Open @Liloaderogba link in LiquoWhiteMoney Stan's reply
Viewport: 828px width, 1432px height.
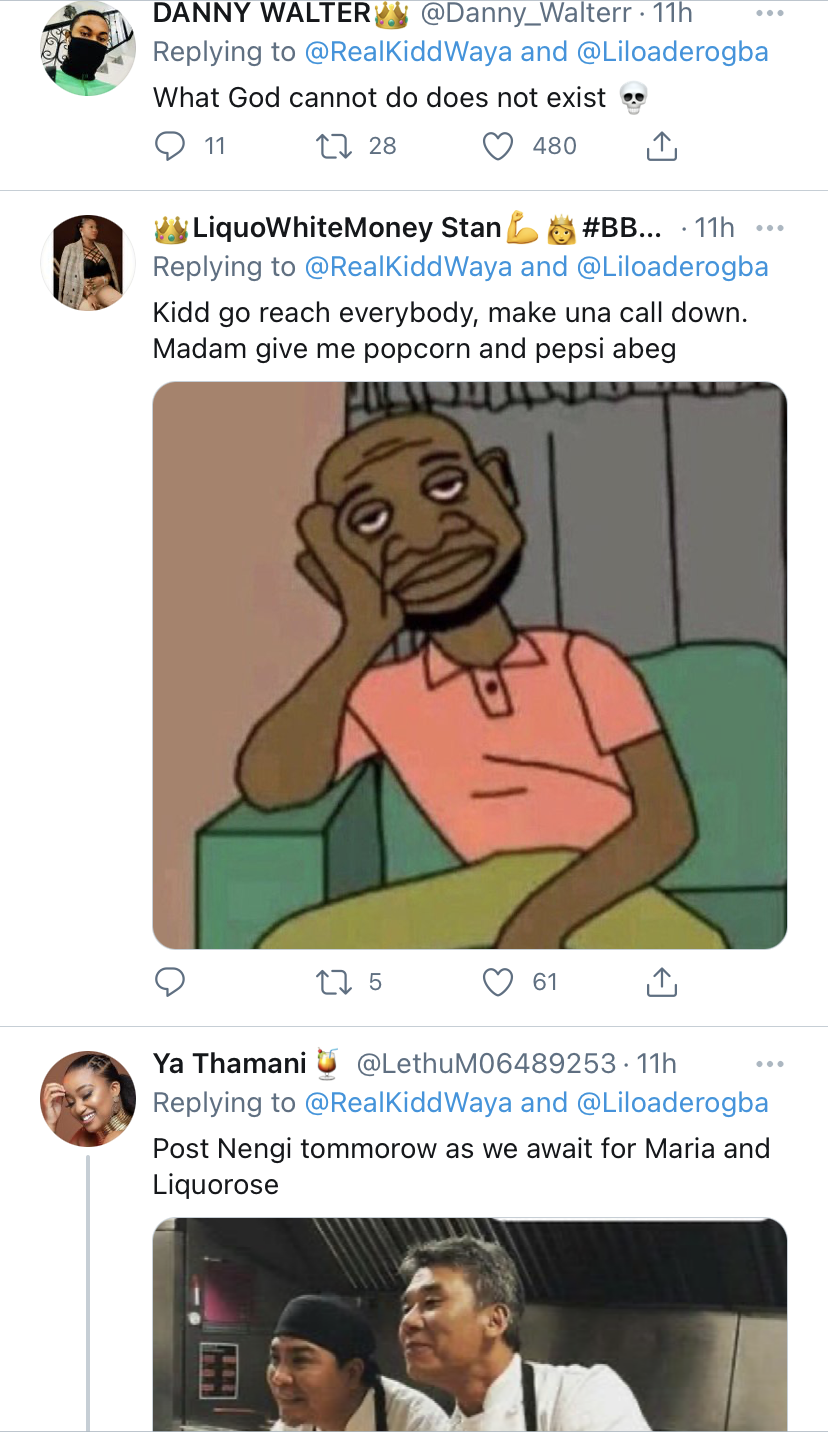[x=672, y=267]
